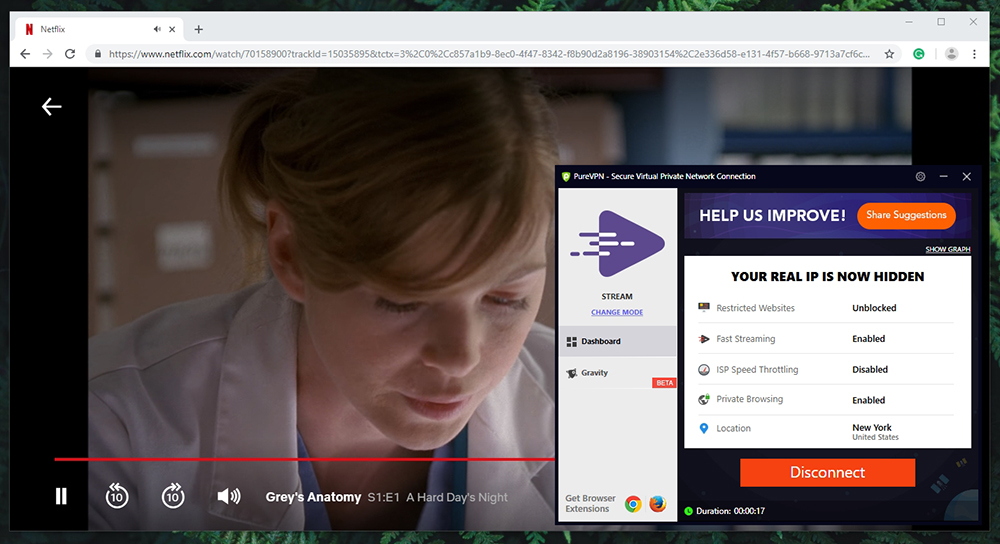The width and height of the screenshot is (1000, 544).
Task: View site padlock security info
Action: [98, 54]
